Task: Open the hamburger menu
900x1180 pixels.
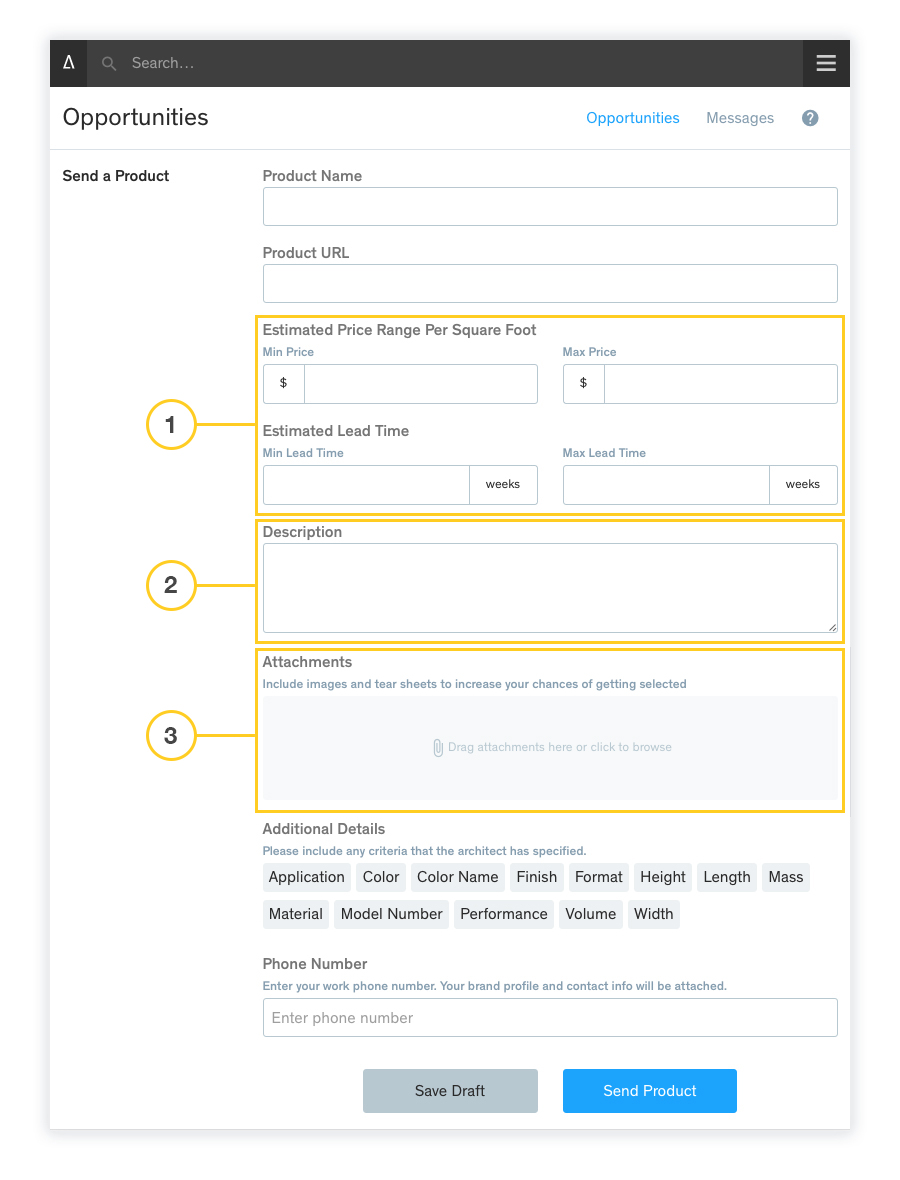Action: [x=826, y=63]
